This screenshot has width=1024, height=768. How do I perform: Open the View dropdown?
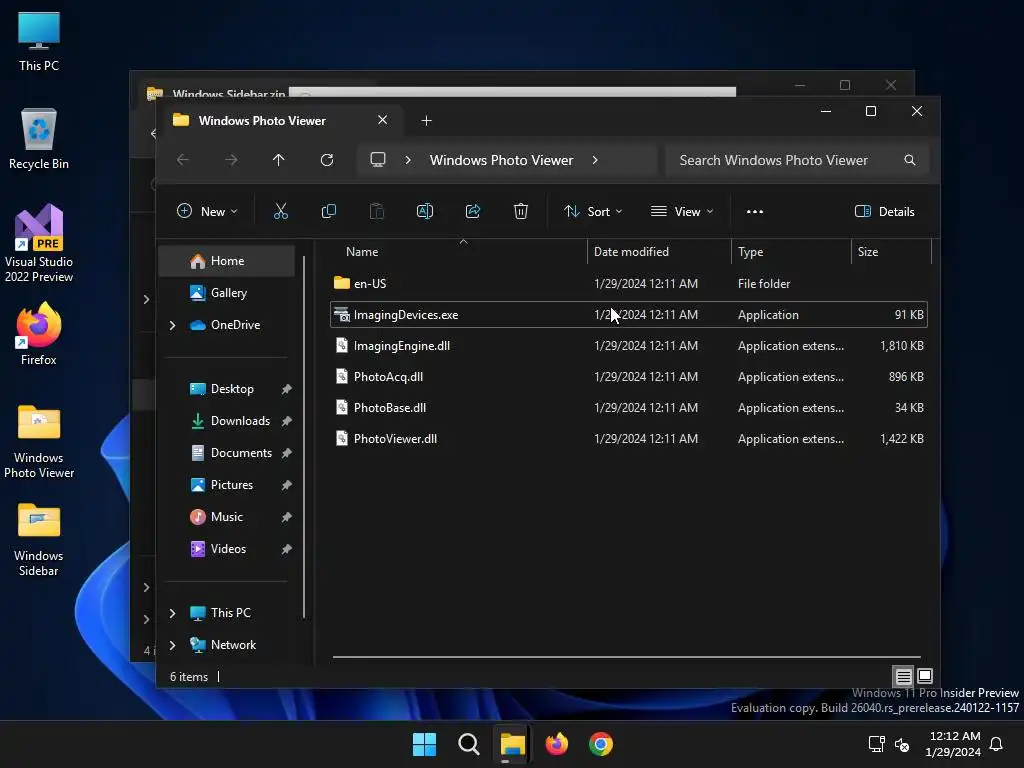[682, 212]
